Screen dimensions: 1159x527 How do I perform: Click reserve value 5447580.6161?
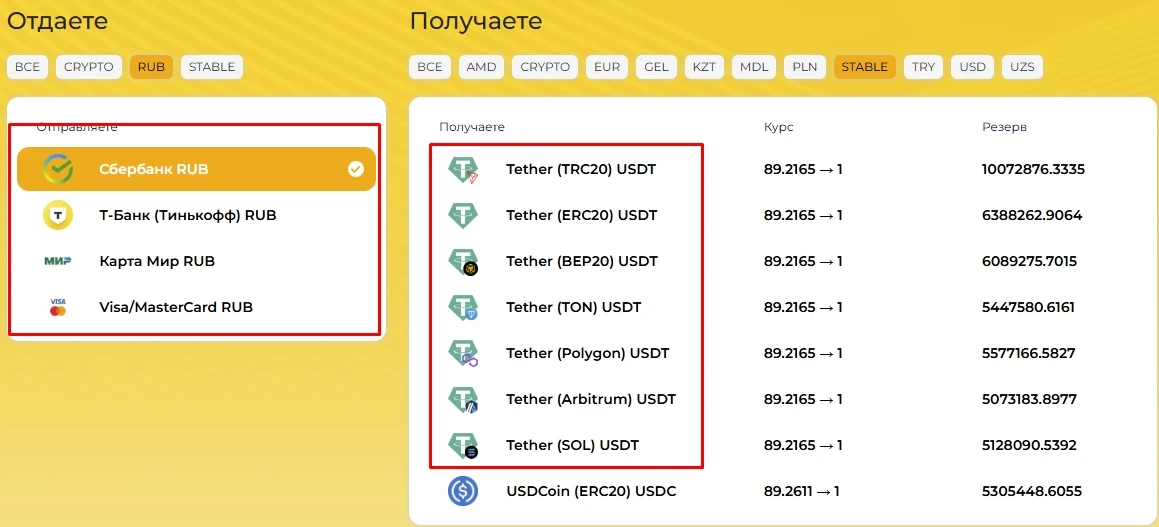(1028, 307)
